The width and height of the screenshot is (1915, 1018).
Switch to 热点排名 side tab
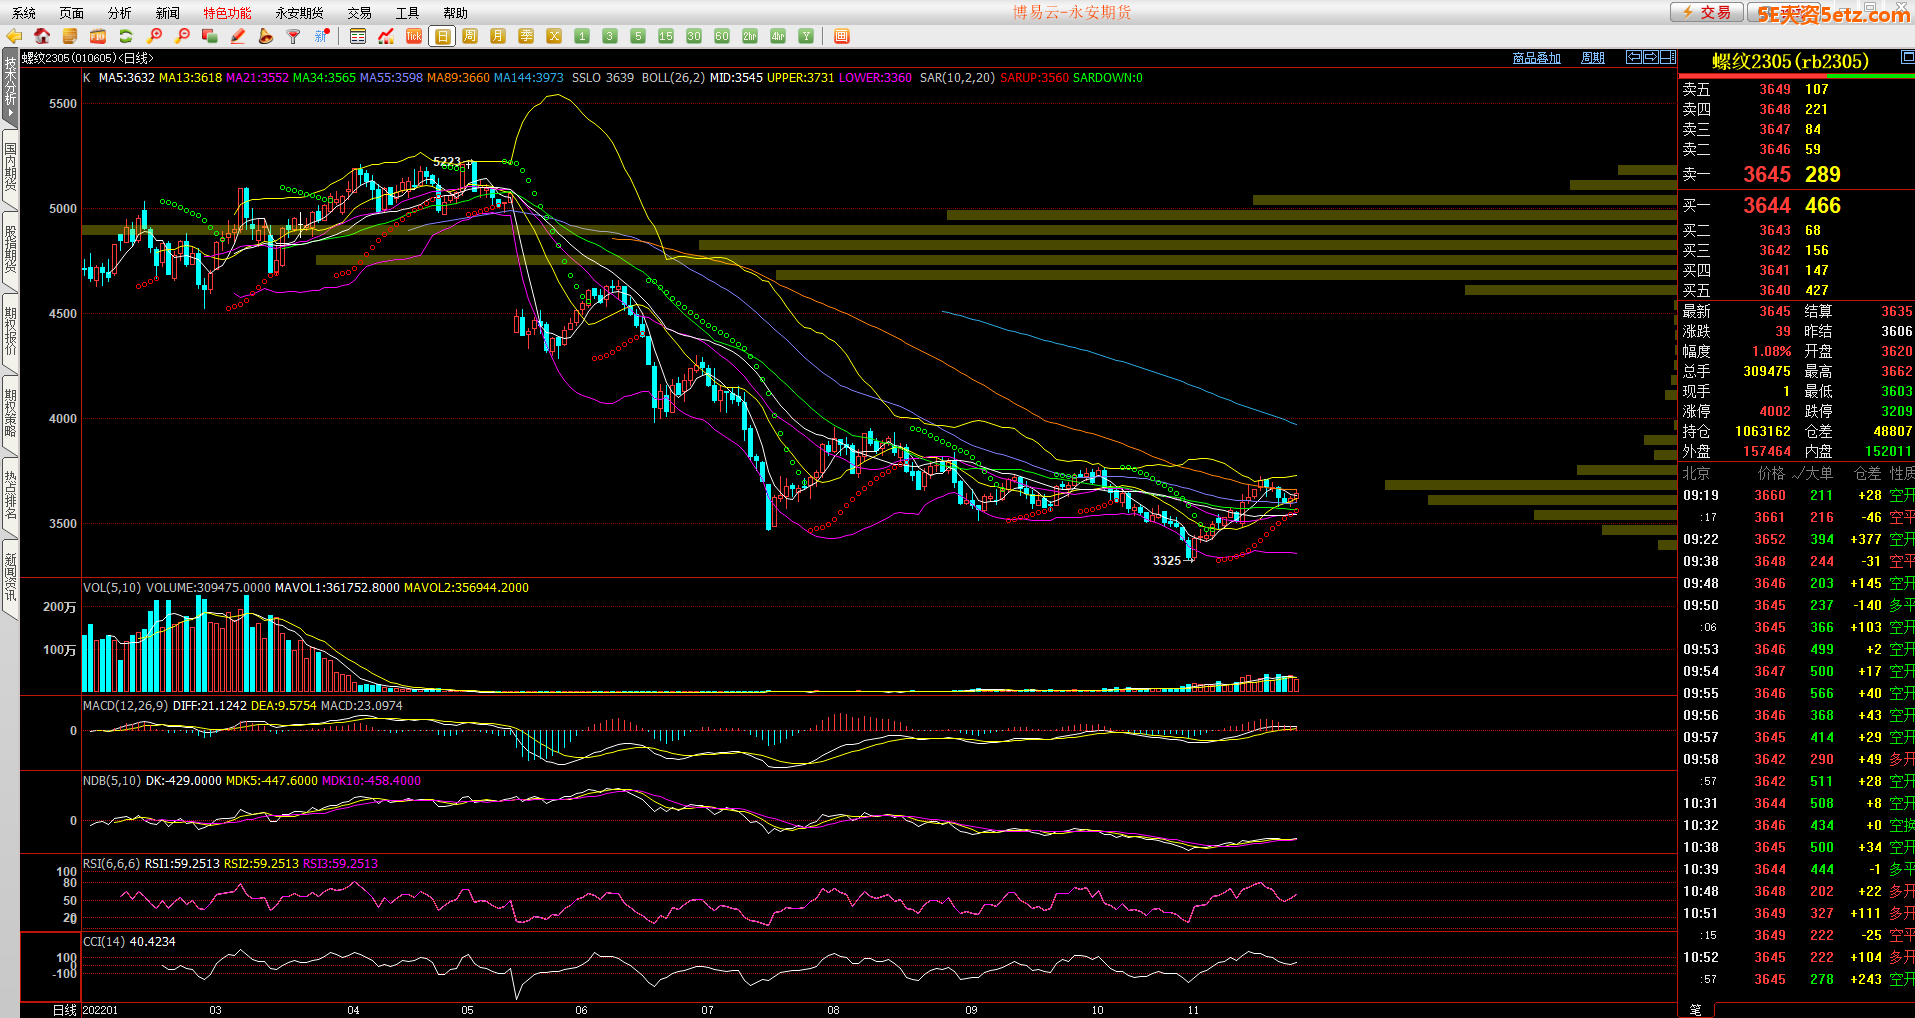point(10,496)
